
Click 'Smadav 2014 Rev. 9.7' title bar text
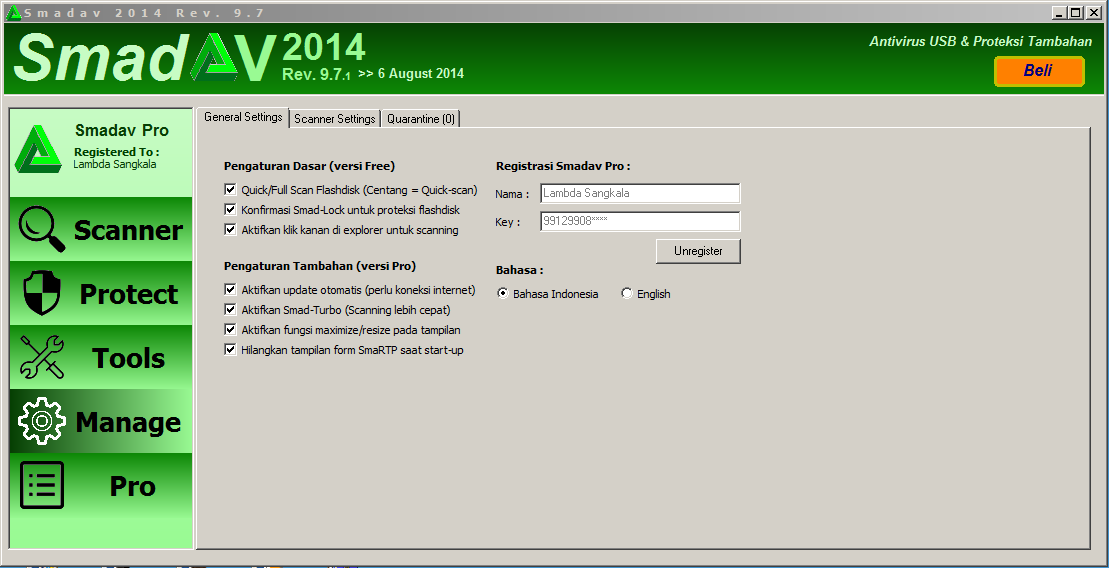coord(144,13)
